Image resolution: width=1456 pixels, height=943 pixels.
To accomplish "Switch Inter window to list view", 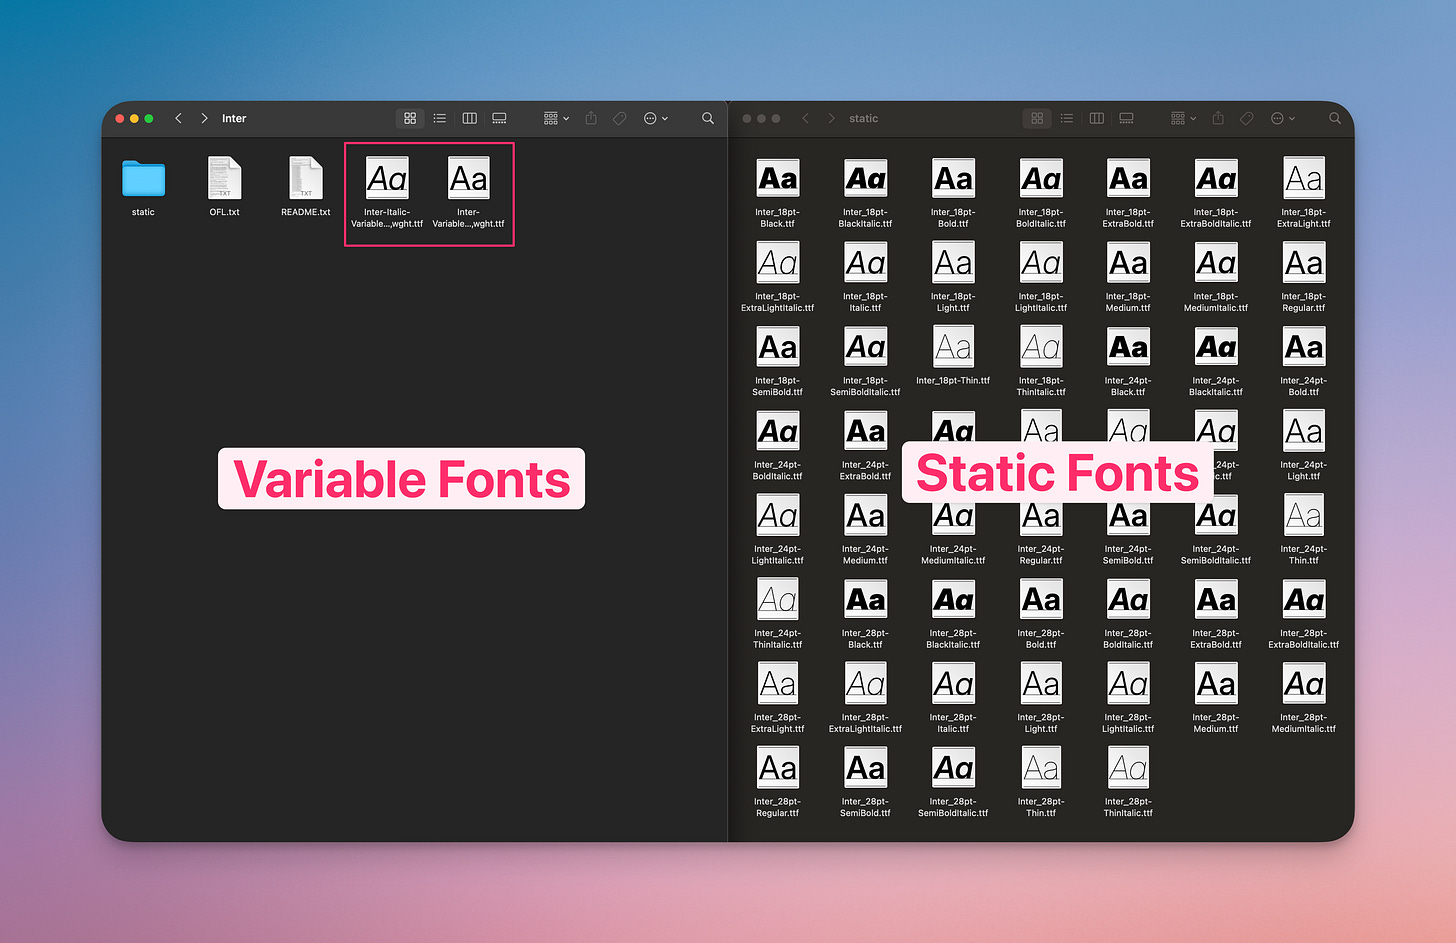I will [x=440, y=118].
